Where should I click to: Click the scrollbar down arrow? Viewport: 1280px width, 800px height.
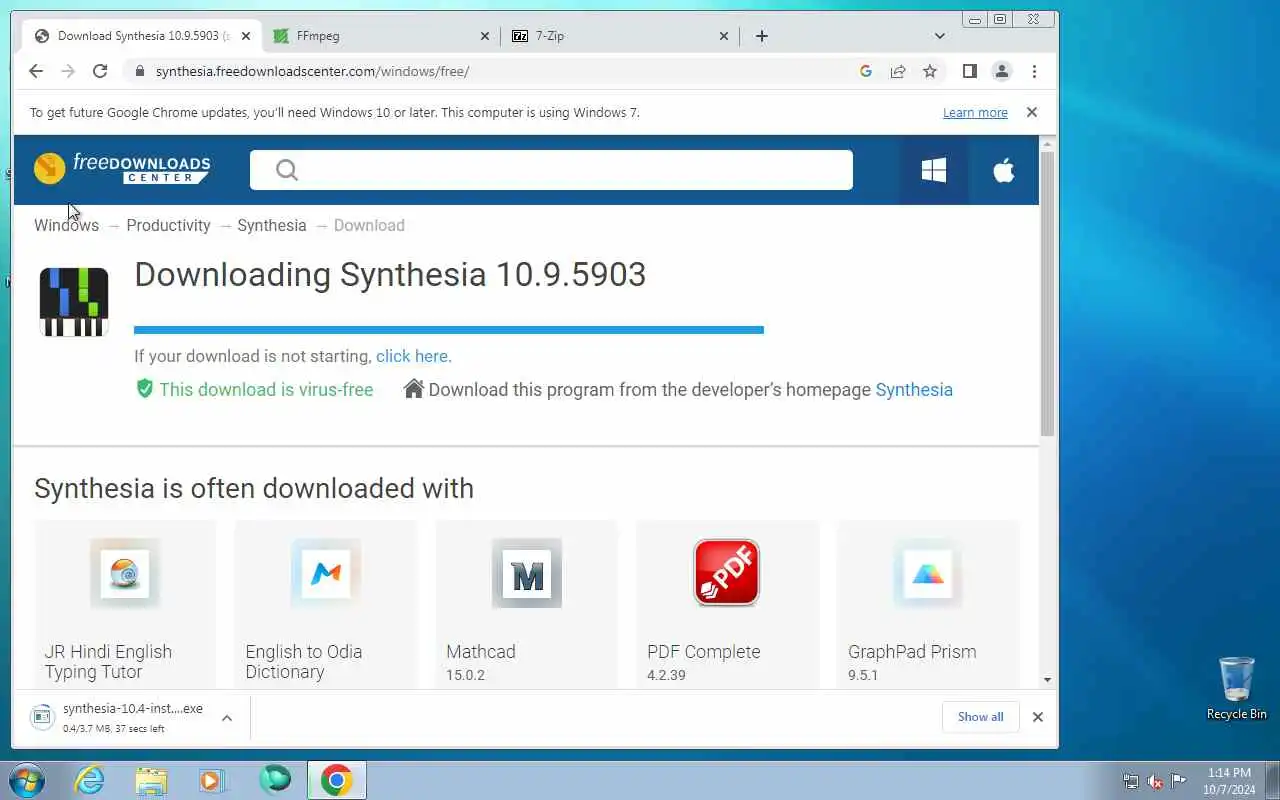click(1047, 680)
